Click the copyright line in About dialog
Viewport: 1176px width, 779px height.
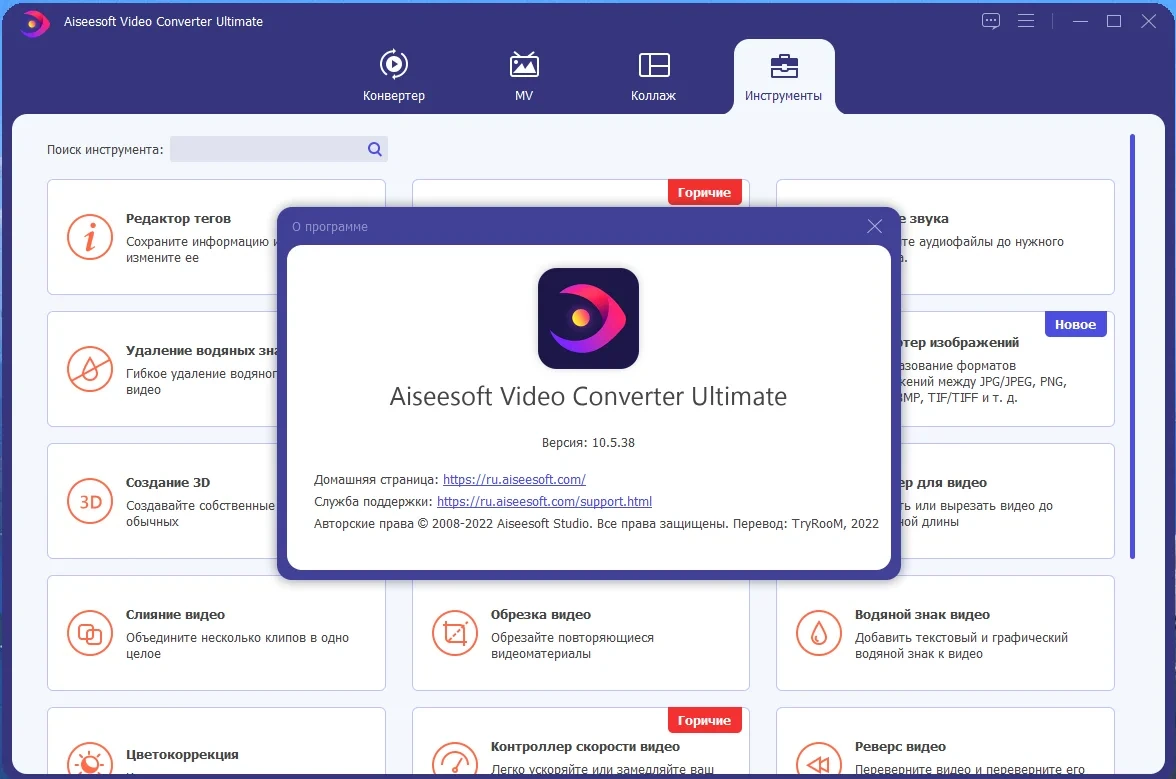point(596,523)
